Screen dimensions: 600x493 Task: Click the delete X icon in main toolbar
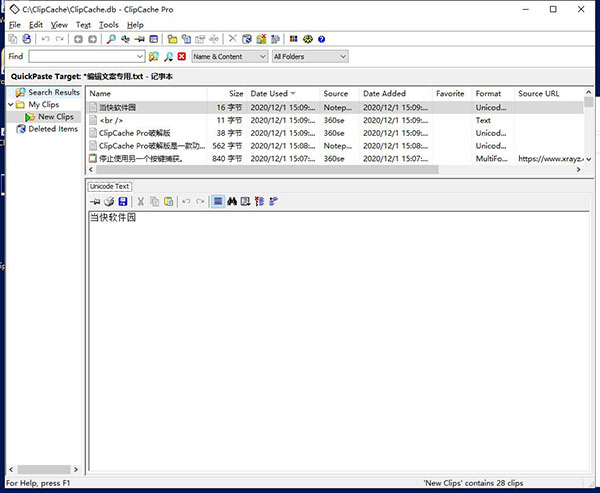232,39
